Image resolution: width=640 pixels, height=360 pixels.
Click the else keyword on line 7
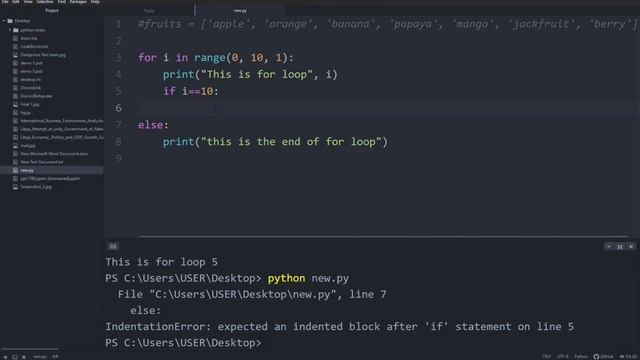150,124
